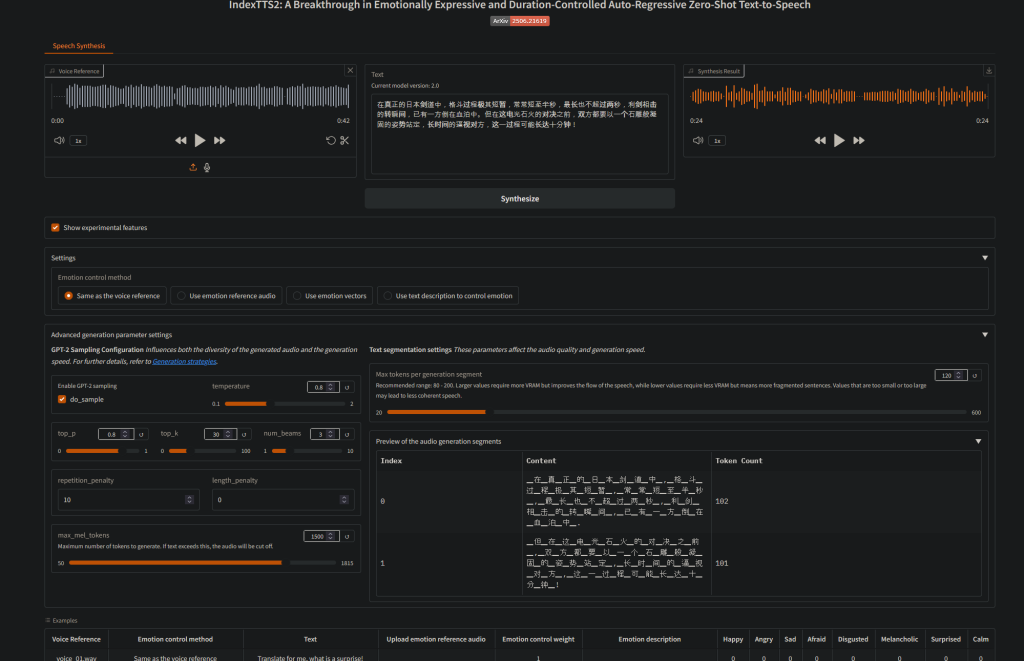Click the trim scissors icon in Voice Reference
This screenshot has width=1024, height=661.
click(343, 141)
